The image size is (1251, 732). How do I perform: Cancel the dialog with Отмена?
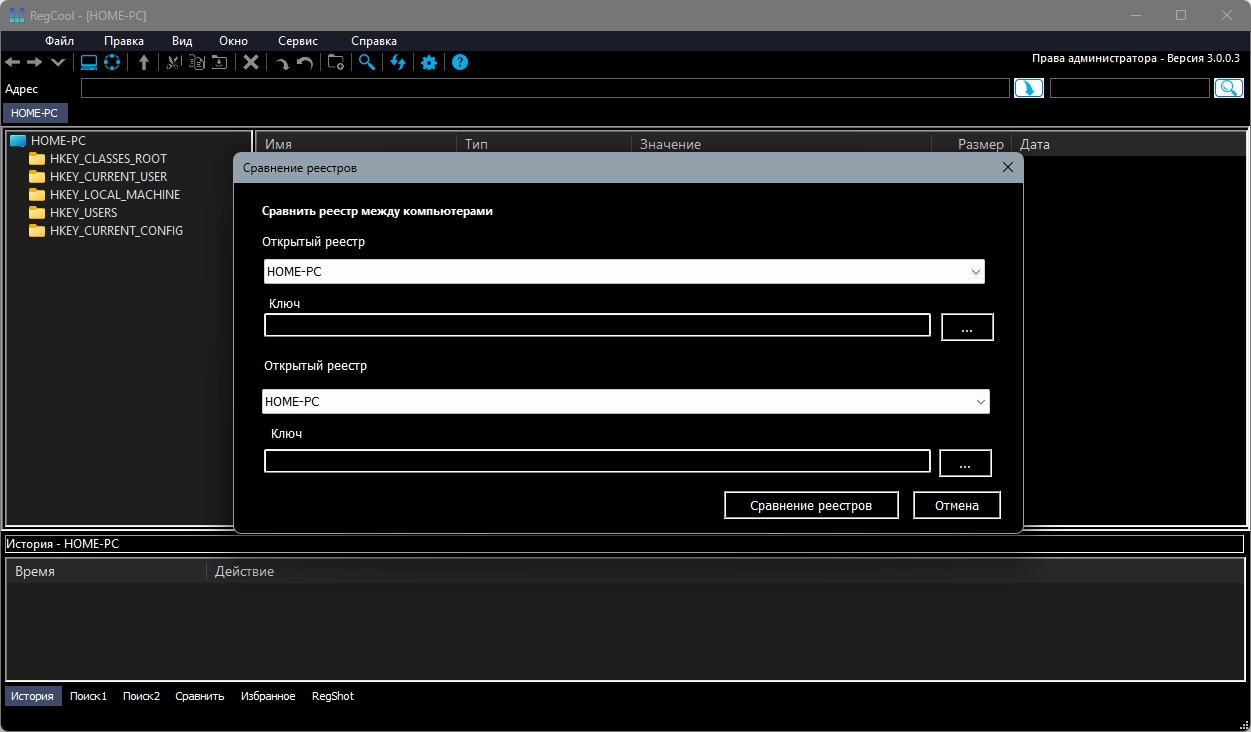point(956,506)
